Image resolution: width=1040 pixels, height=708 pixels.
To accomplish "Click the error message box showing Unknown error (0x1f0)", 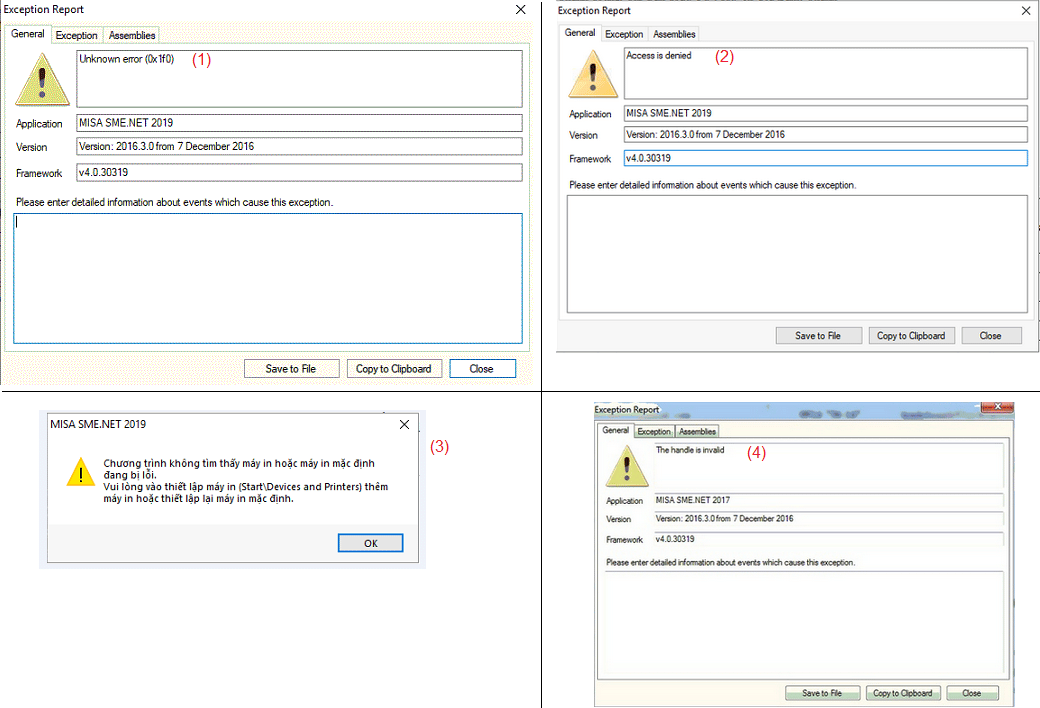I will pos(299,78).
